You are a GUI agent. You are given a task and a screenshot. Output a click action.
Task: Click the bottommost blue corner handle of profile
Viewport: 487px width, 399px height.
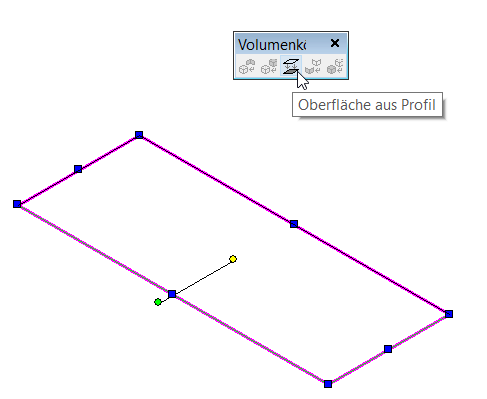328,384
